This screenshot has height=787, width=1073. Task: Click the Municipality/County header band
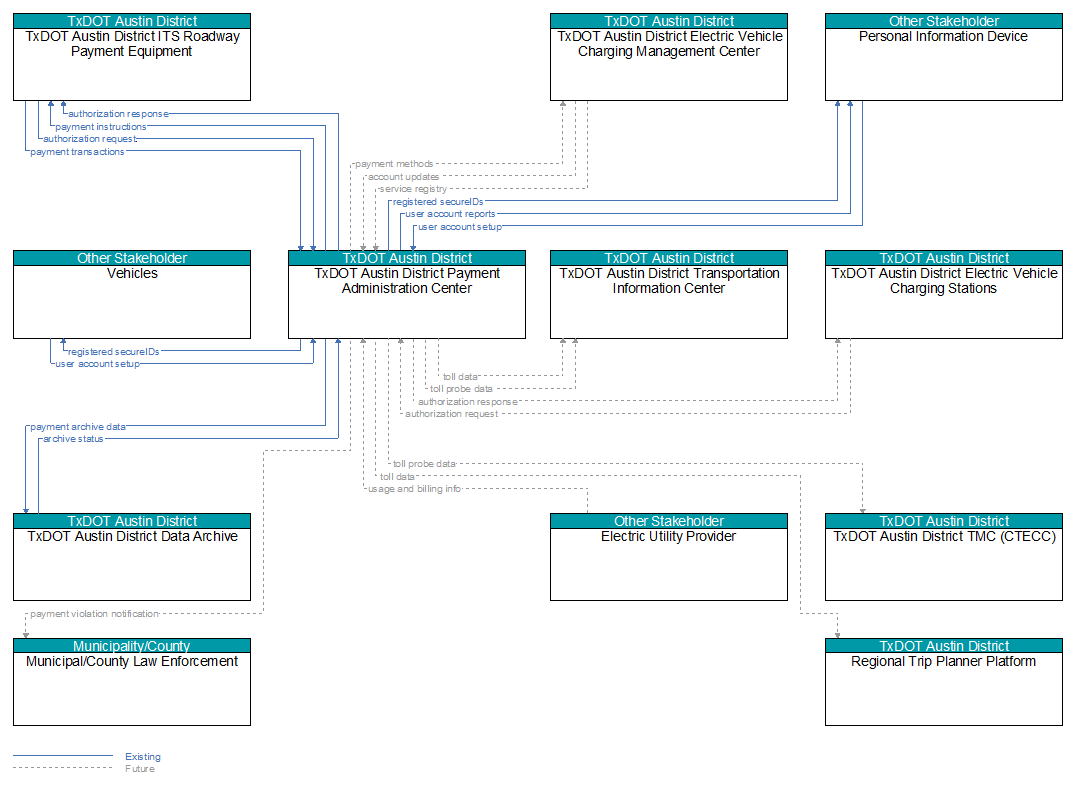point(132,646)
